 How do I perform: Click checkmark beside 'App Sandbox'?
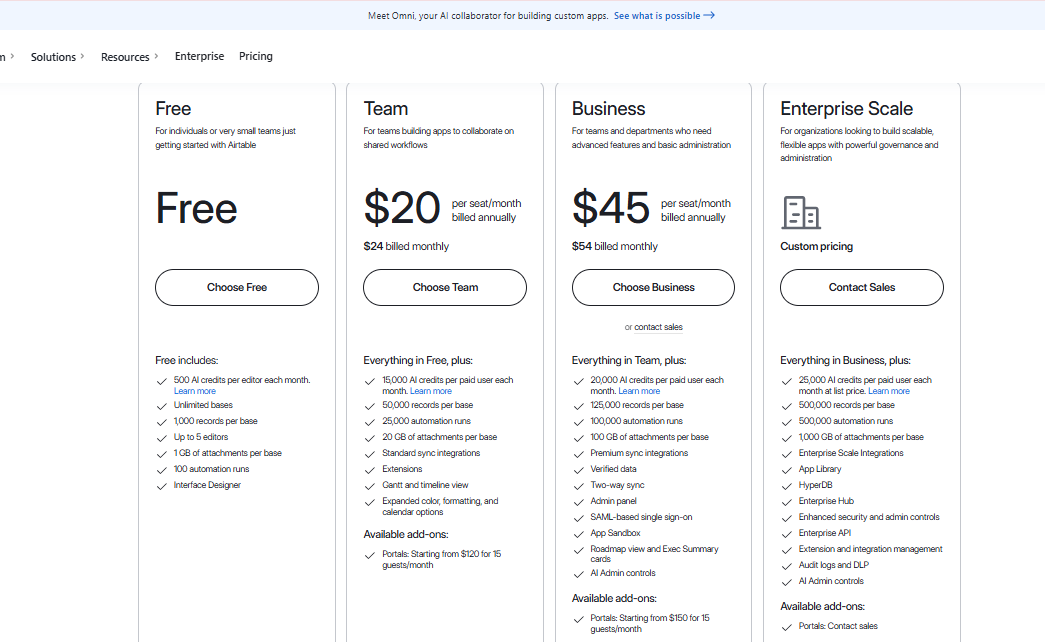578,534
